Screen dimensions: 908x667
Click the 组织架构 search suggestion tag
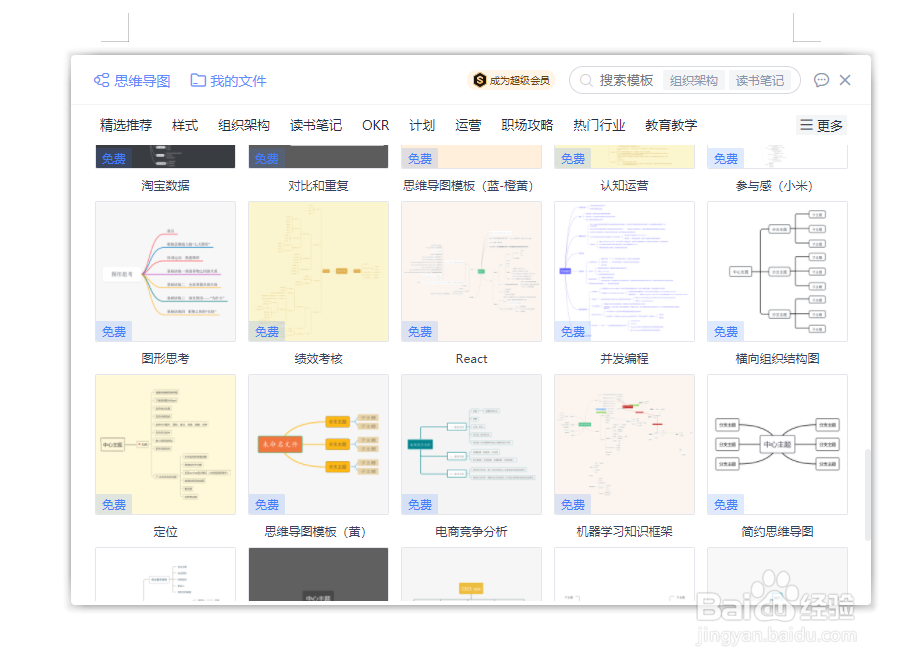click(694, 80)
